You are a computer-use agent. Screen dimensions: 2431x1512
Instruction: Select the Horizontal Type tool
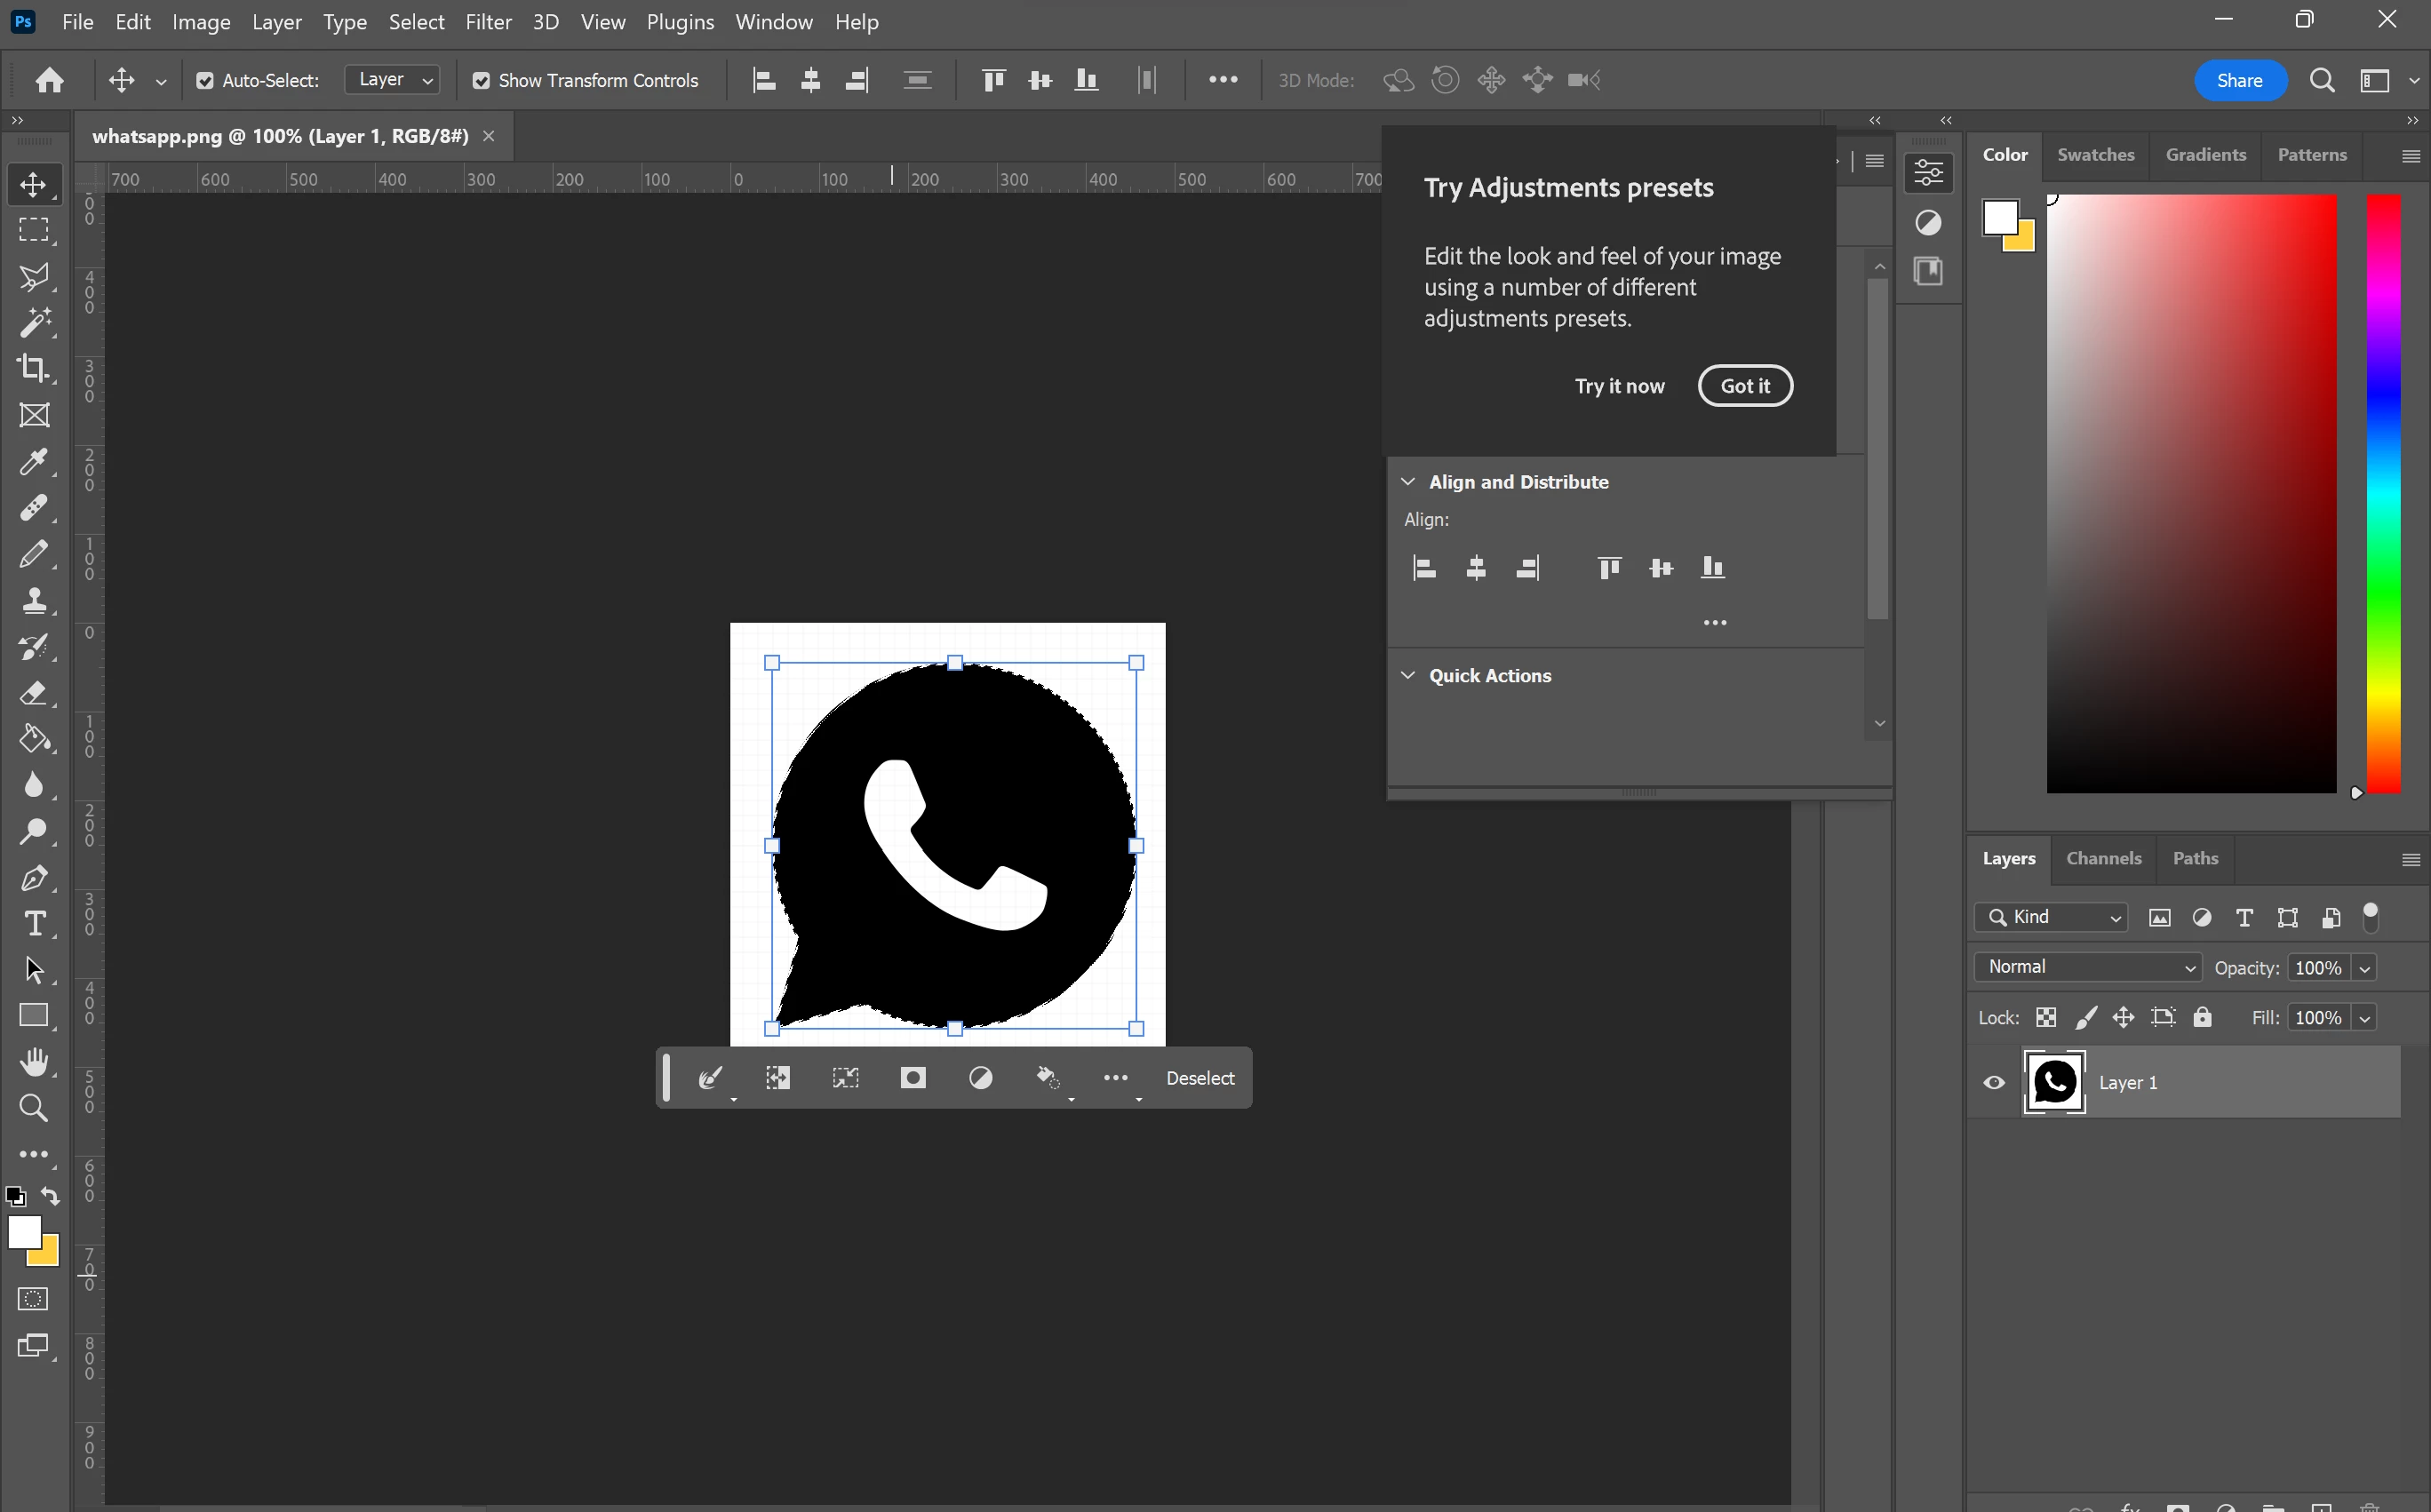(x=33, y=923)
